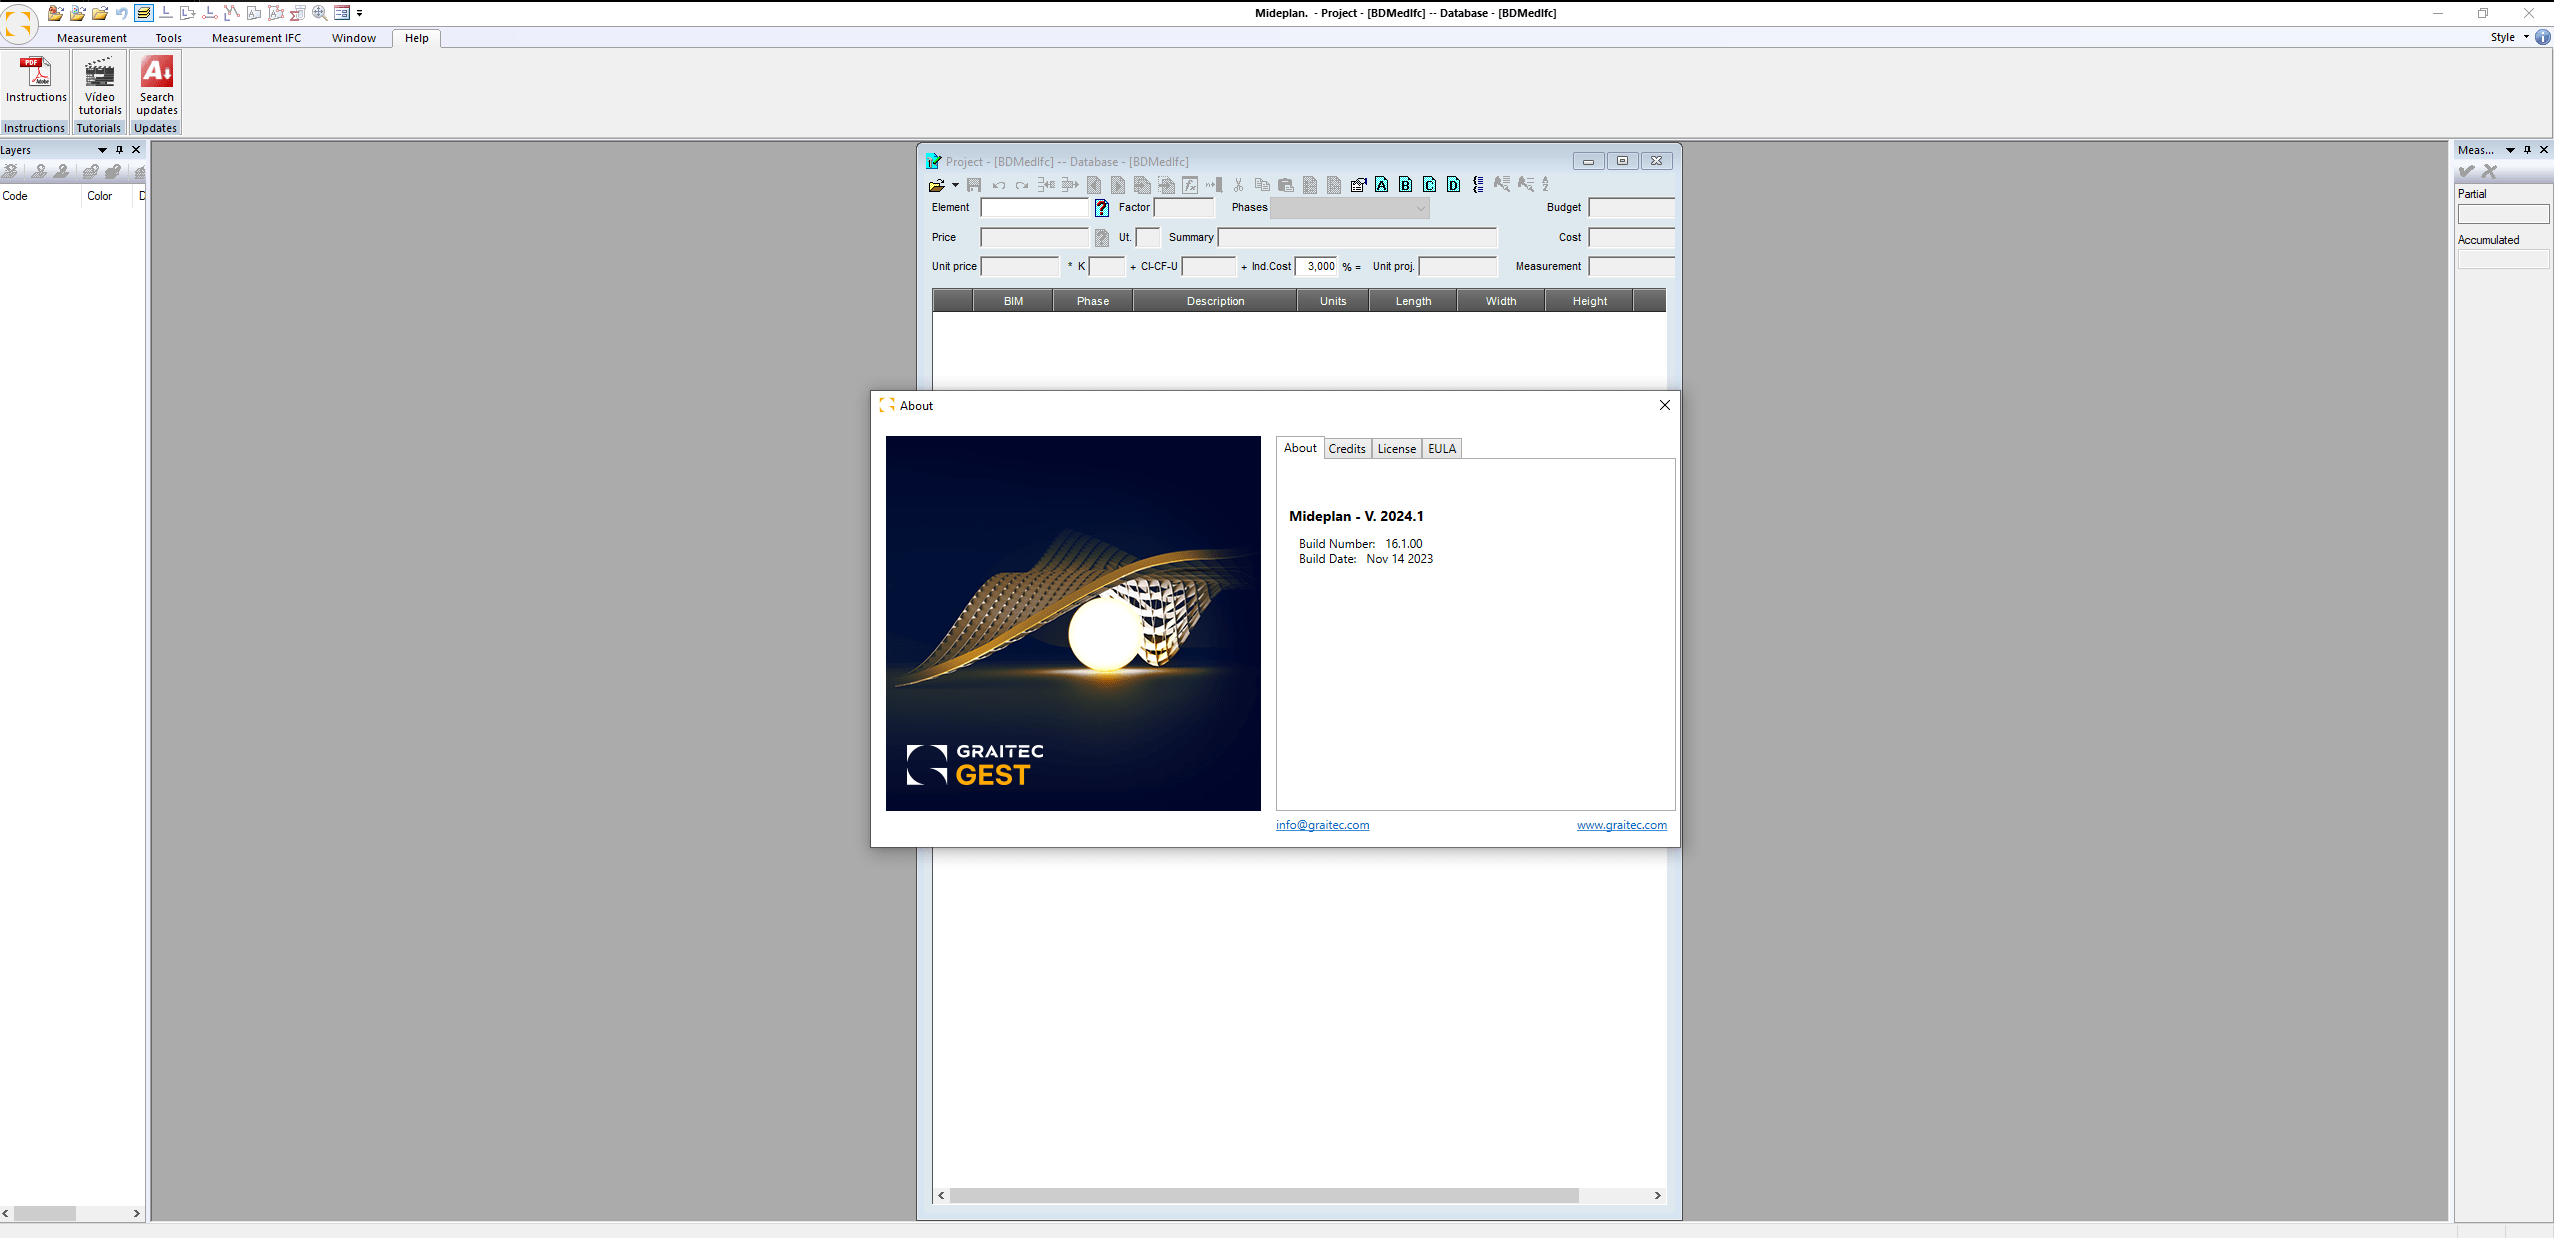Click the checkmark accept icon in Meas... panel
Screen dimensions: 2554x1238
pyautogui.click(x=2467, y=172)
